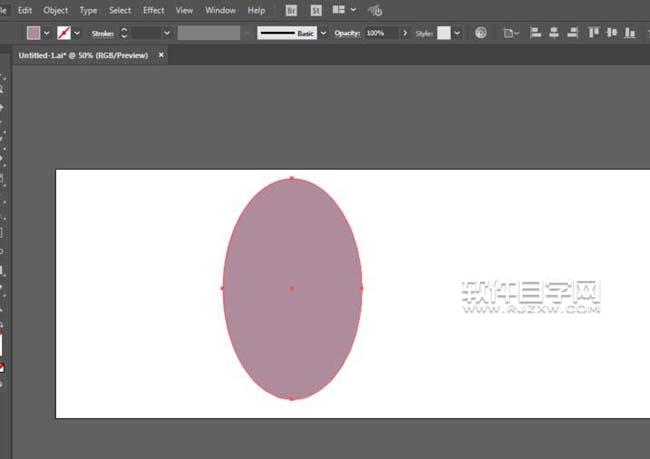The image size is (650, 459).
Task: Click the pink fill color swatch
Action: click(x=33, y=33)
